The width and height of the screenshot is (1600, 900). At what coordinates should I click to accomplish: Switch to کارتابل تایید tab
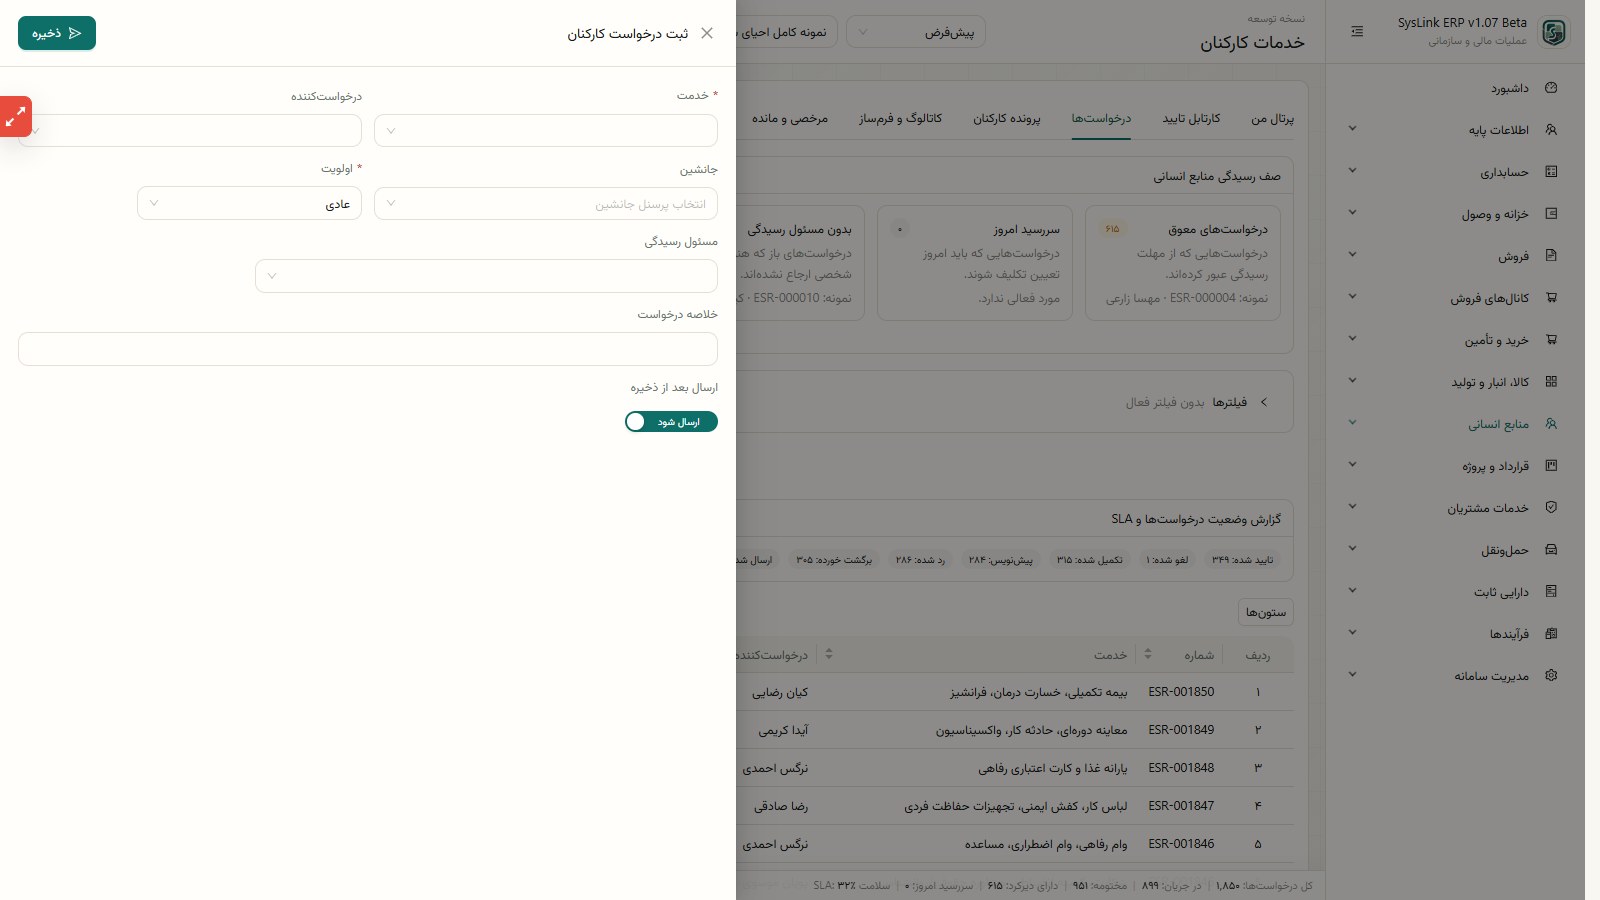(1191, 119)
